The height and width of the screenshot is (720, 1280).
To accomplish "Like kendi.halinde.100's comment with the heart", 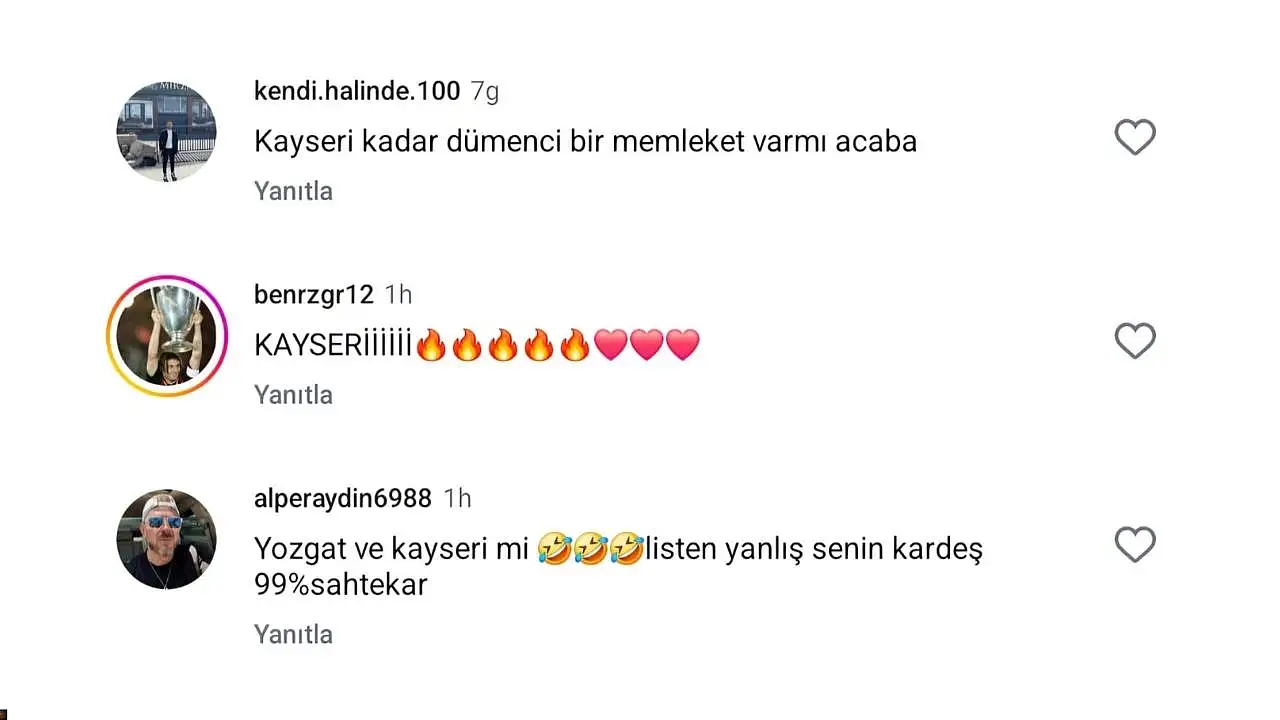I will pyautogui.click(x=1135, y=137).
